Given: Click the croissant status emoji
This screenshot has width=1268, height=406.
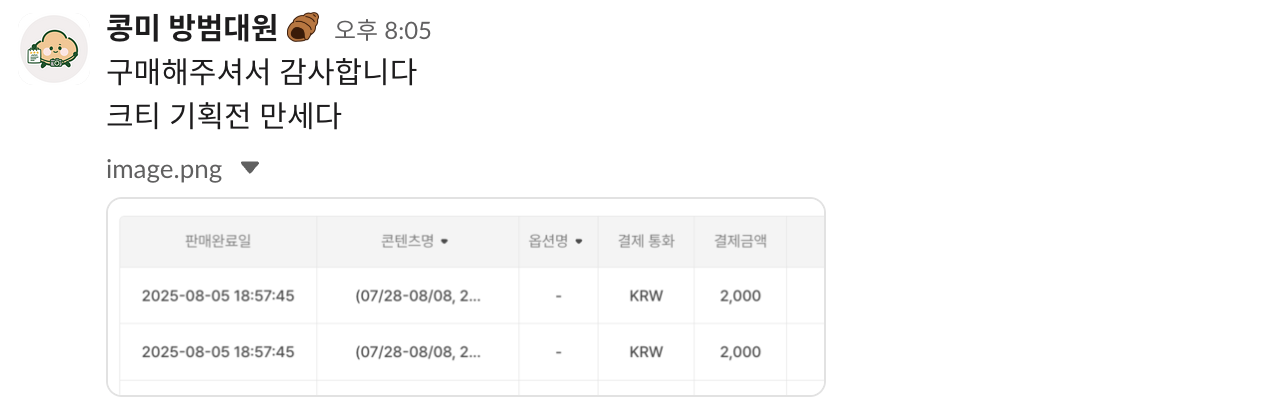Looking at the screenshot, I should pos(302,29).
